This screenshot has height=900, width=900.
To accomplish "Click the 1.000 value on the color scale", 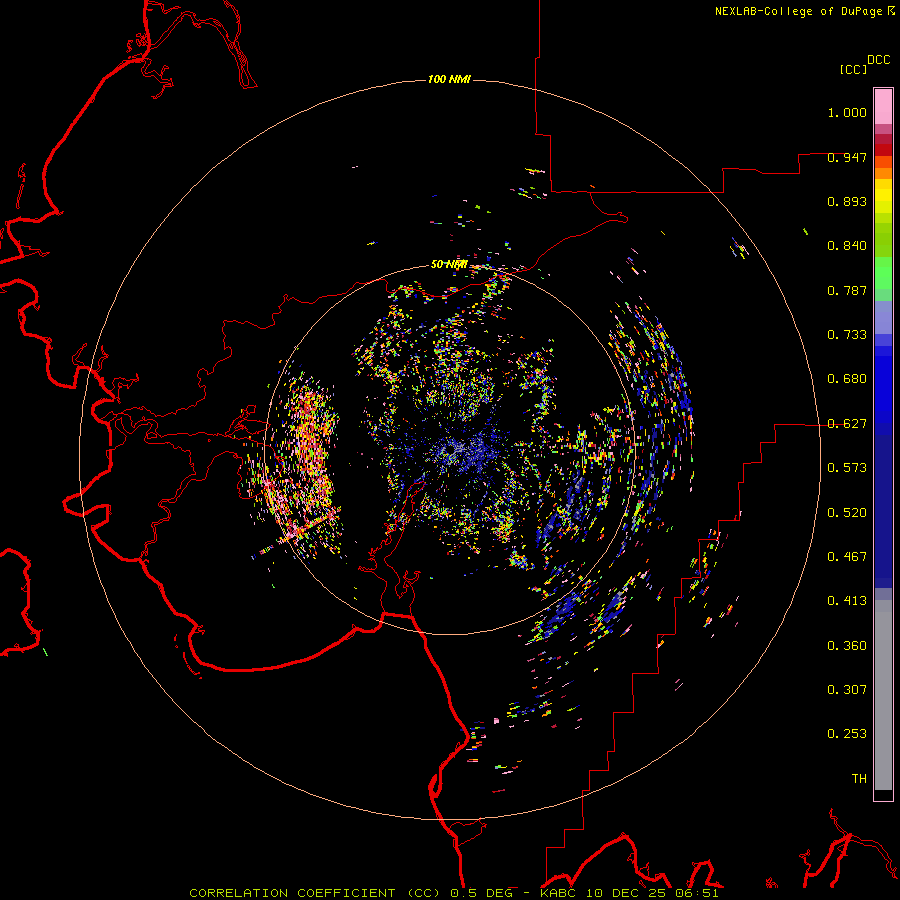I will point(847,112).
